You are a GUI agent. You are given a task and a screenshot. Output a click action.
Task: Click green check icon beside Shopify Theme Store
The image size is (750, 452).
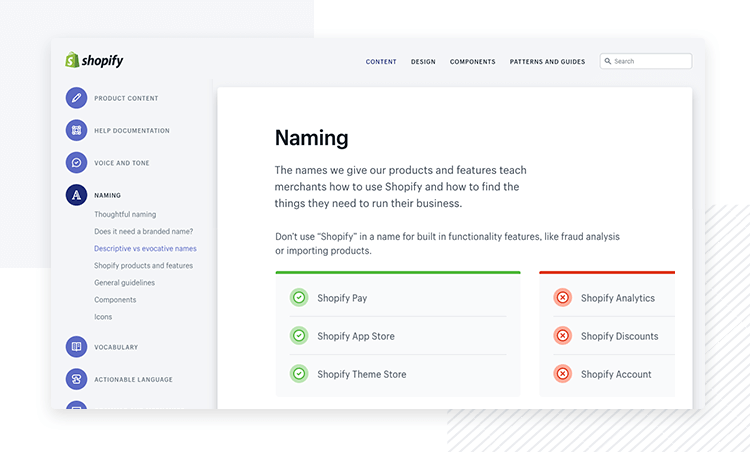[x=299, y=374]
